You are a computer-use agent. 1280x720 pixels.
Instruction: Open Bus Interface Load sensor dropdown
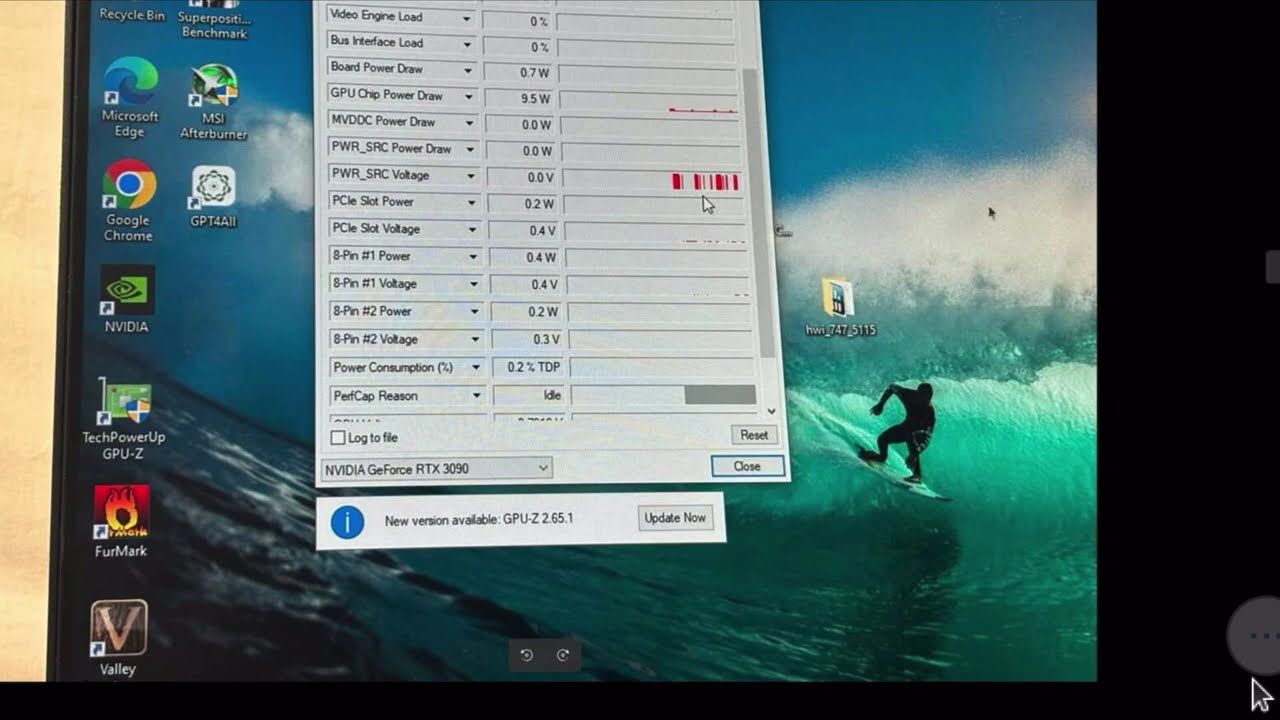467,44
